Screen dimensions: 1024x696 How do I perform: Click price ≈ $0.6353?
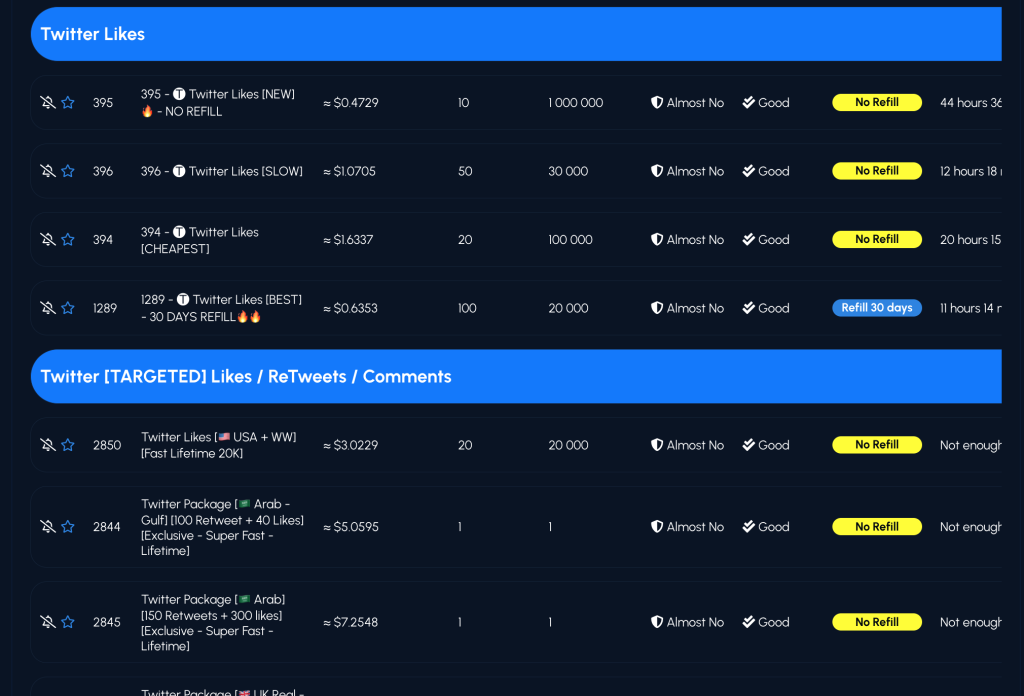[x=350, y=308]
